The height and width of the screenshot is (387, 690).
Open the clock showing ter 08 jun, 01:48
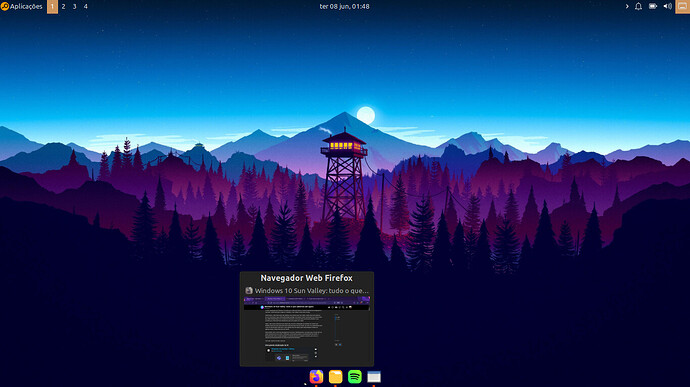[344, 7]
